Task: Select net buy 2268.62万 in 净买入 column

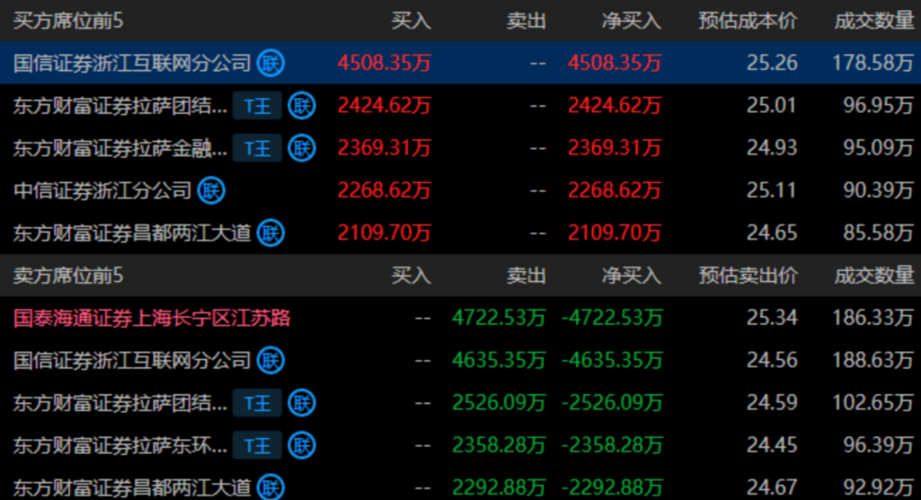Action: (614, 190)
